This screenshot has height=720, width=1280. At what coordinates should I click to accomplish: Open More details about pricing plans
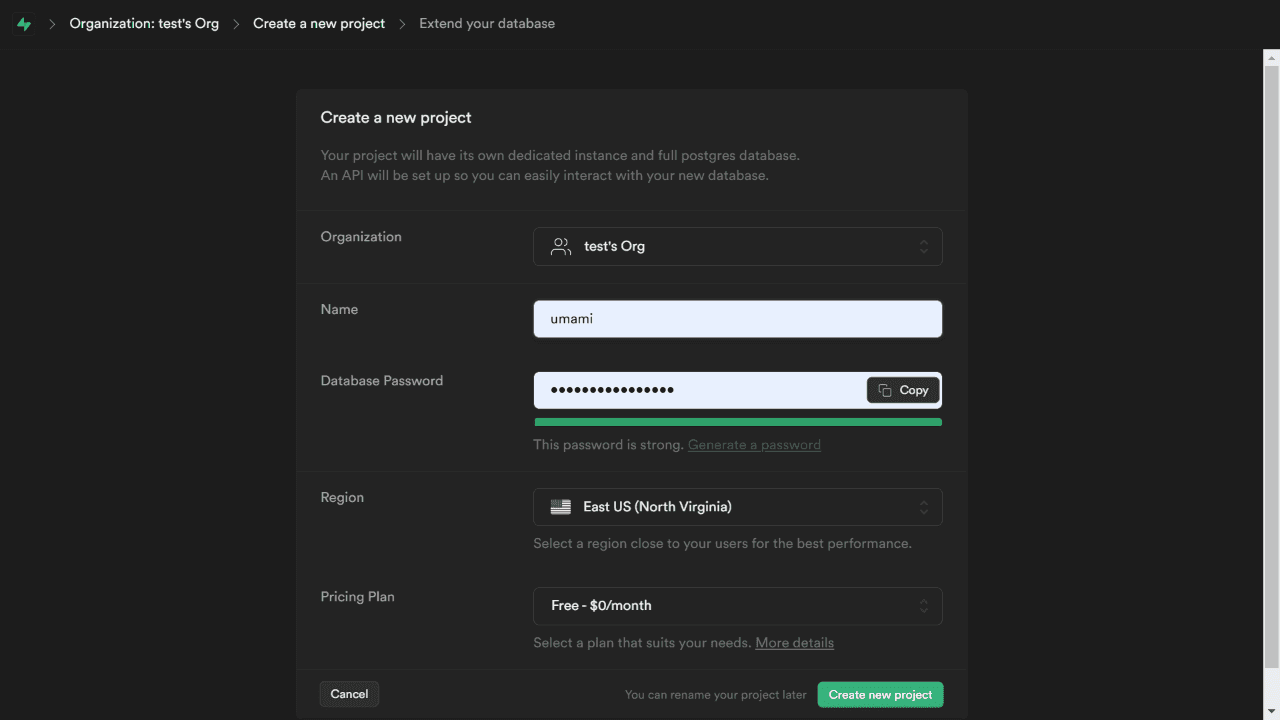point(794,642)
